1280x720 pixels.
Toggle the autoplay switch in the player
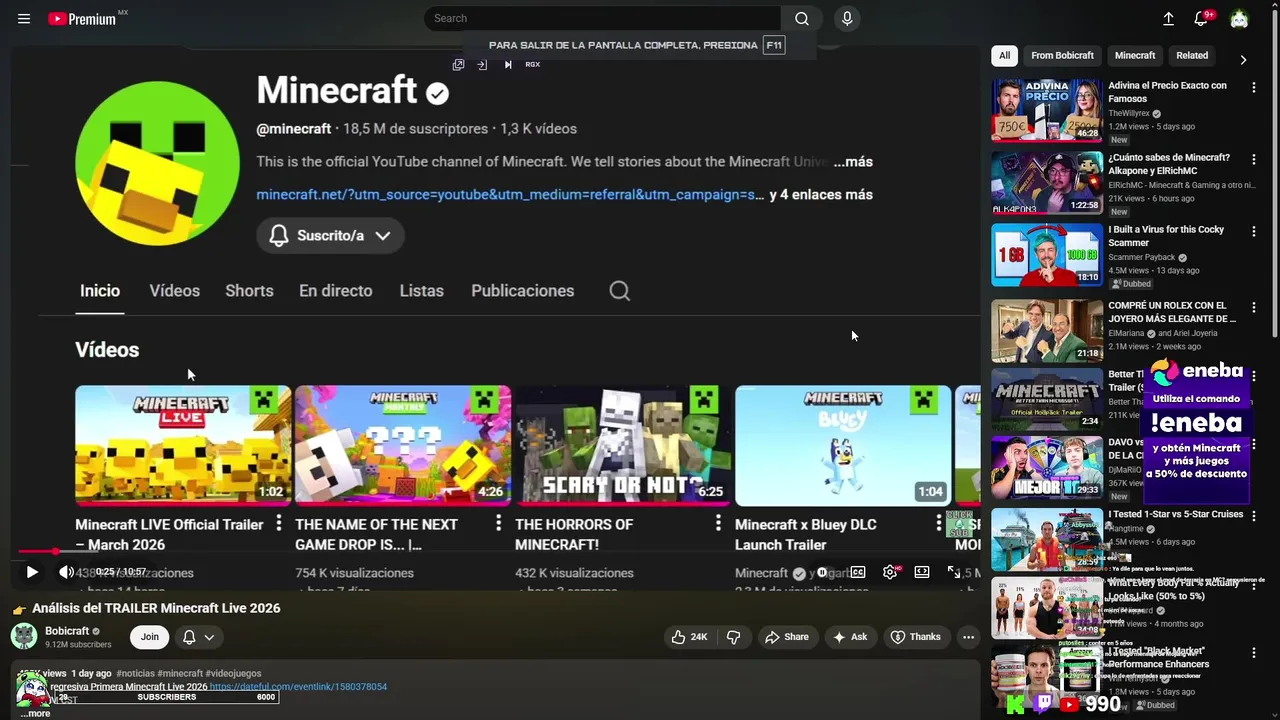824,572
